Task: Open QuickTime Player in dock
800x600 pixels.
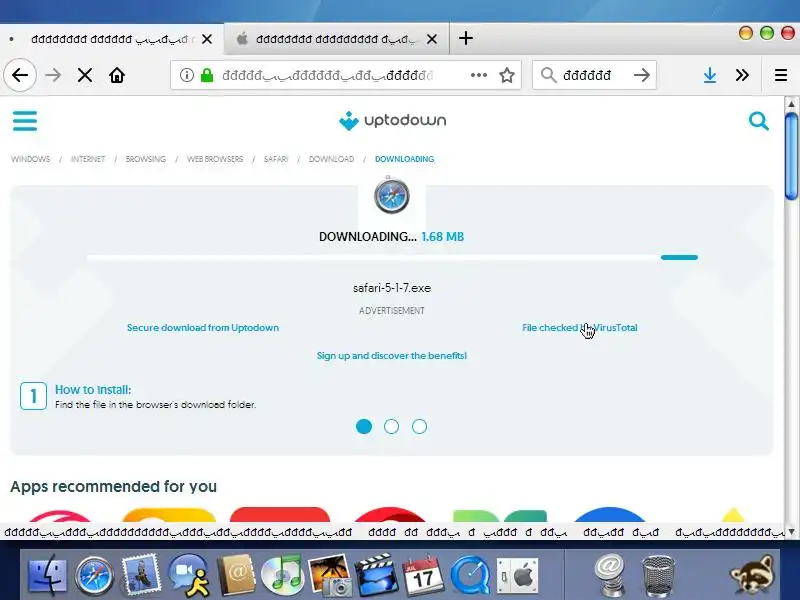Action: (x=470, y=576)
